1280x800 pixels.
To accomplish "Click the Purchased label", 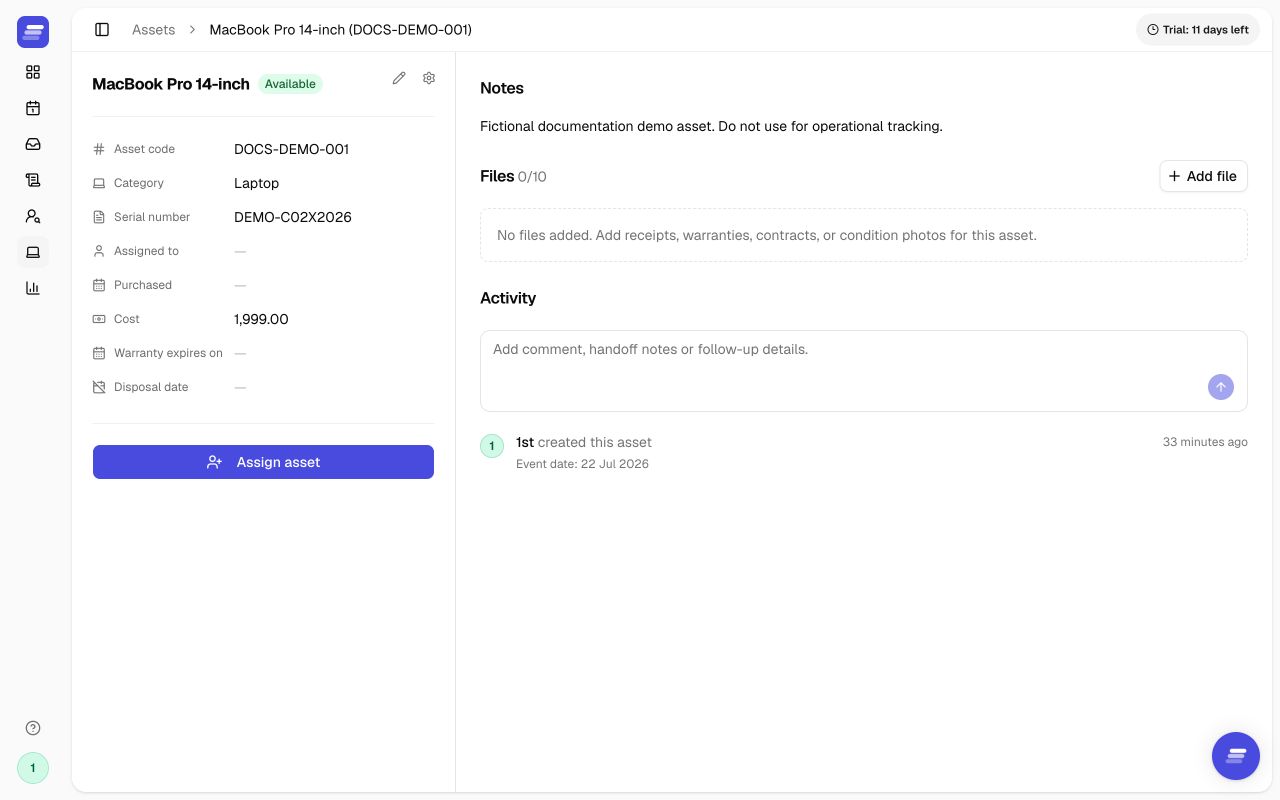I will point(143,285).
